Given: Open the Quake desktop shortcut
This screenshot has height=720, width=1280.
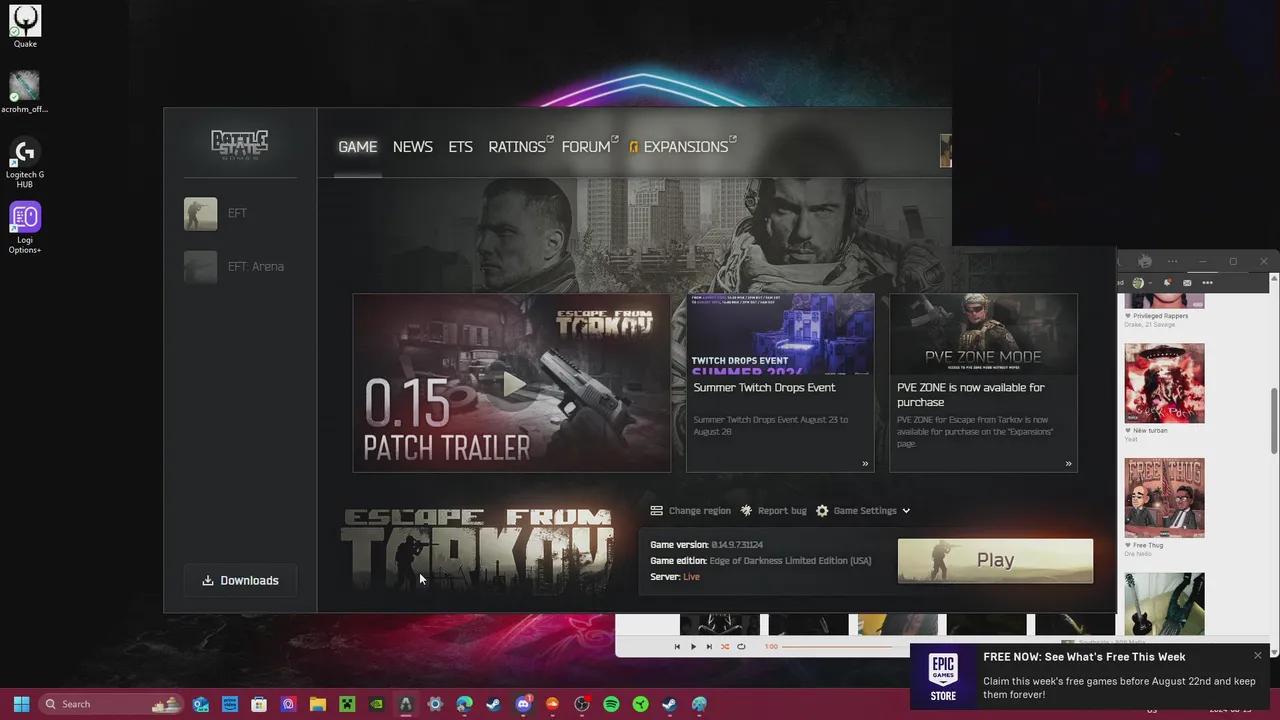Looking at the screenshot, I should click(25, 26).
